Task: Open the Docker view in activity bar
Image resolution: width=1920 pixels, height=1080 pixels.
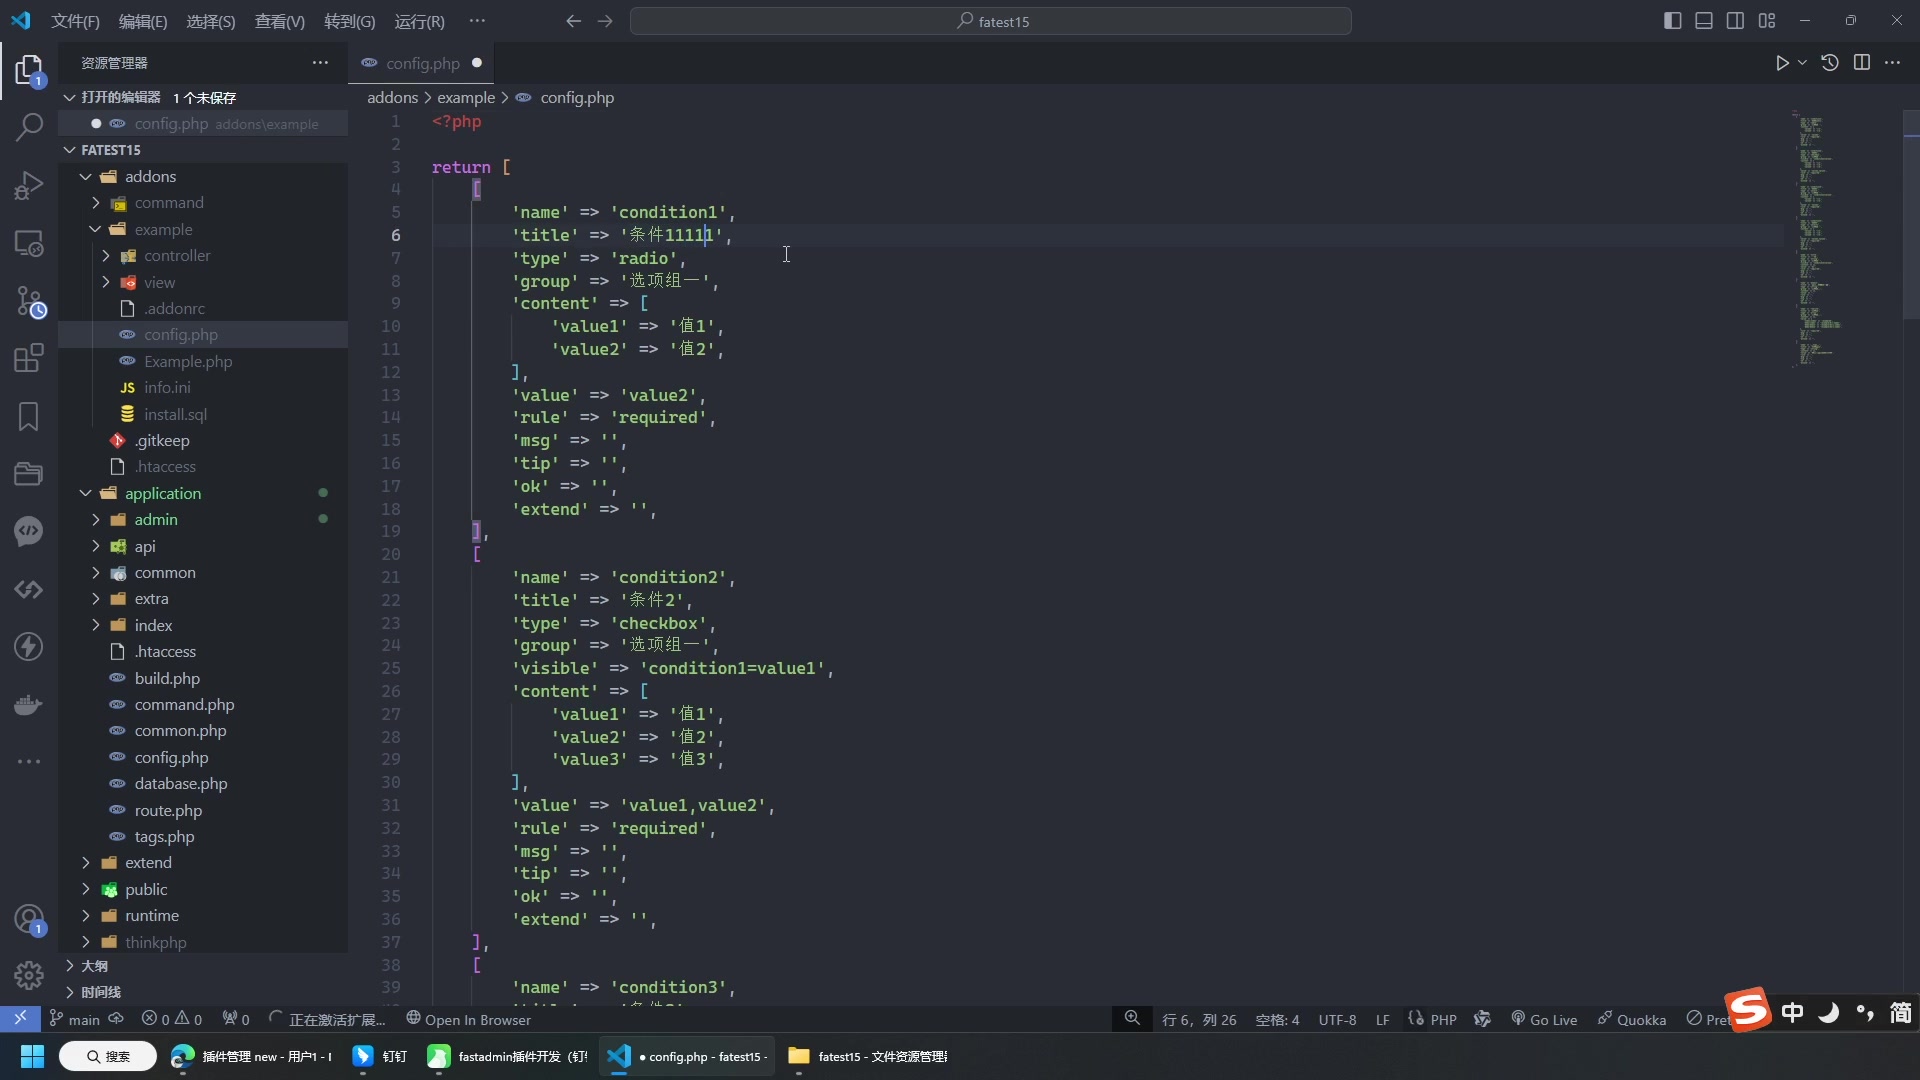Action: click(x=29, y=705)
